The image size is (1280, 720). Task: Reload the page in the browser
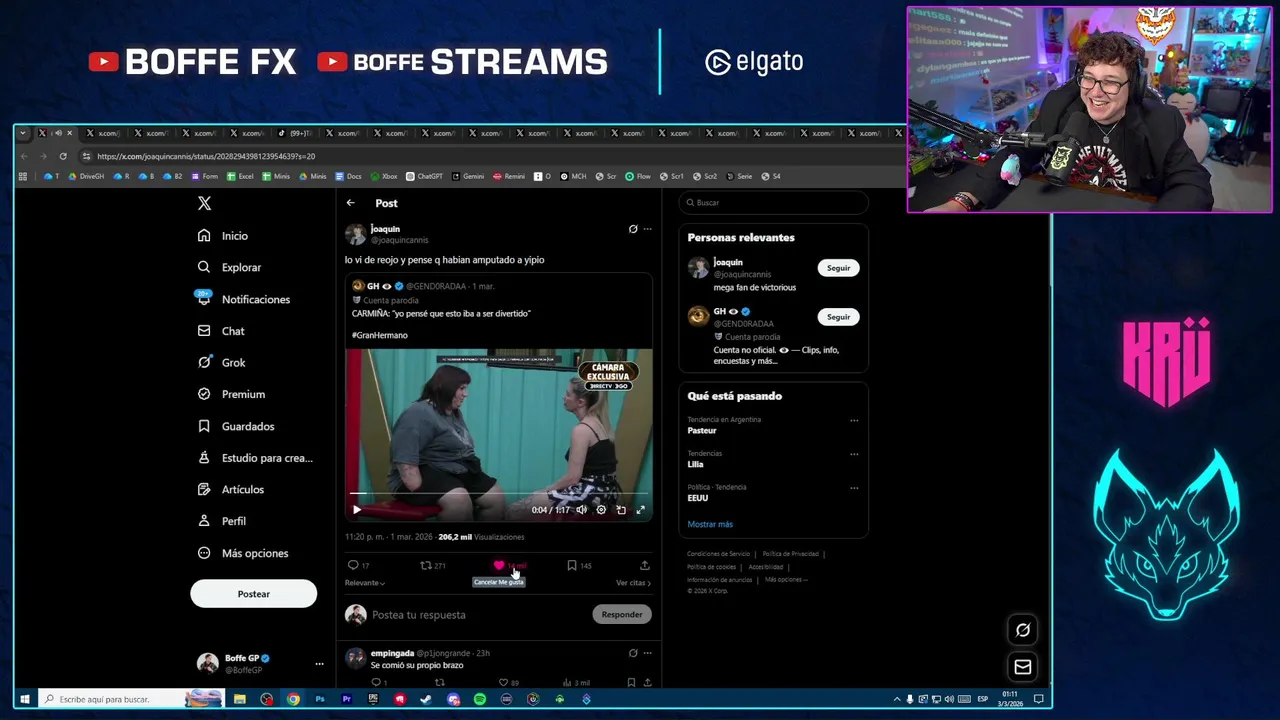coord(63,156)
